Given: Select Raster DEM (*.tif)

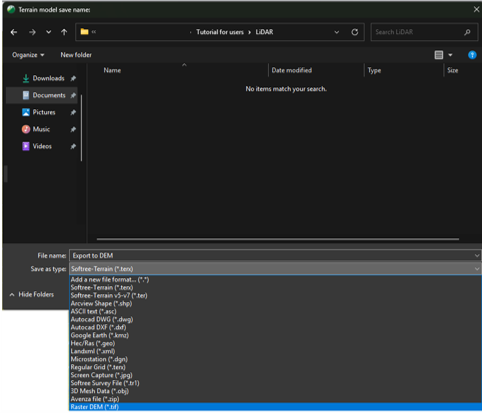Looking at the screenshot, I should click(x=275, y=407).
